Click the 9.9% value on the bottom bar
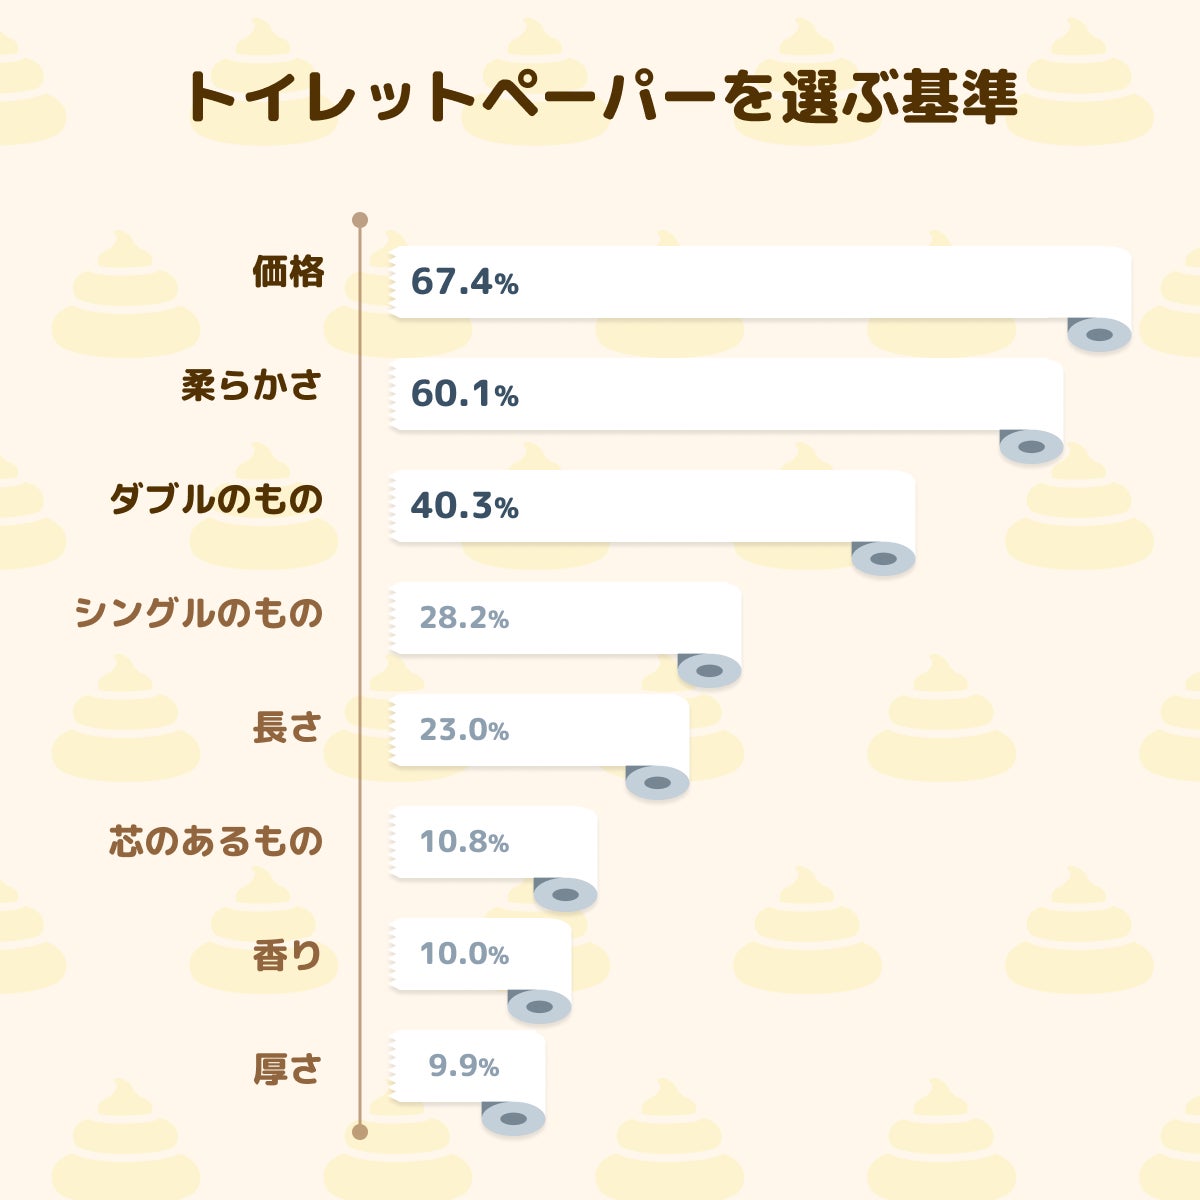This screenshot has width=1200, height=1200. click(x=464, y=1067)
